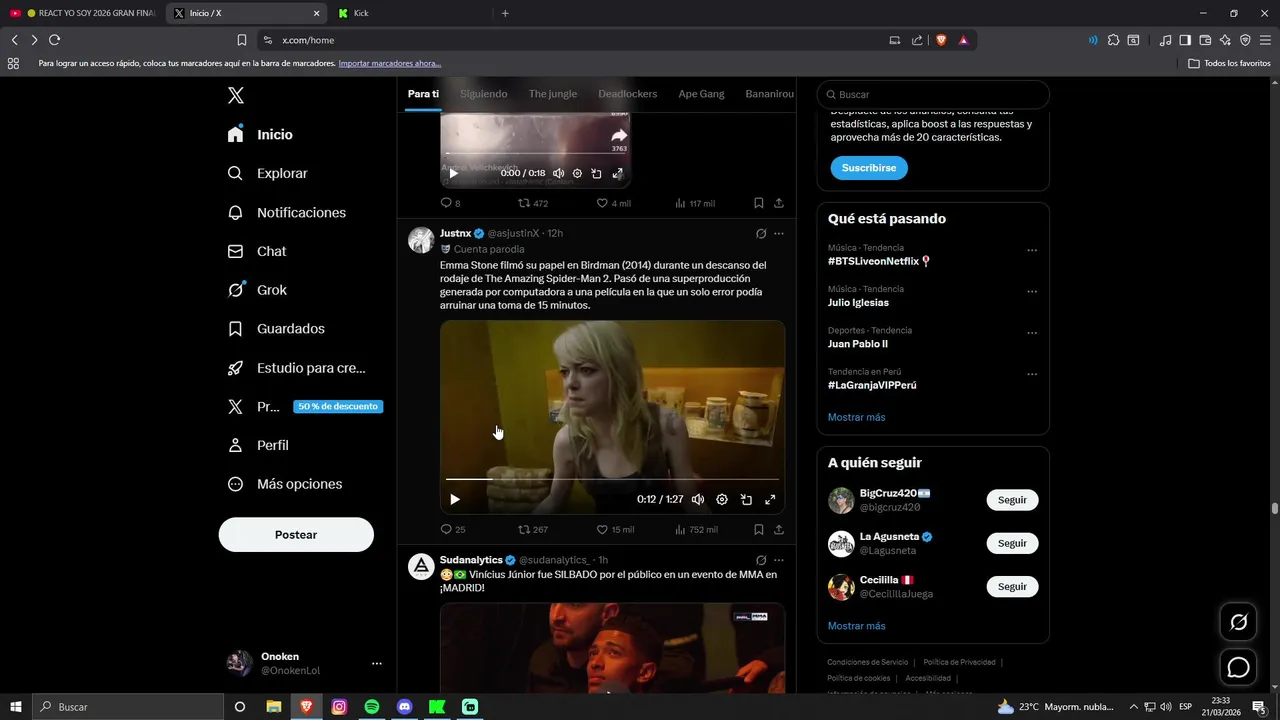Open options for Julio Iglesias trend

coord(1032,292)
